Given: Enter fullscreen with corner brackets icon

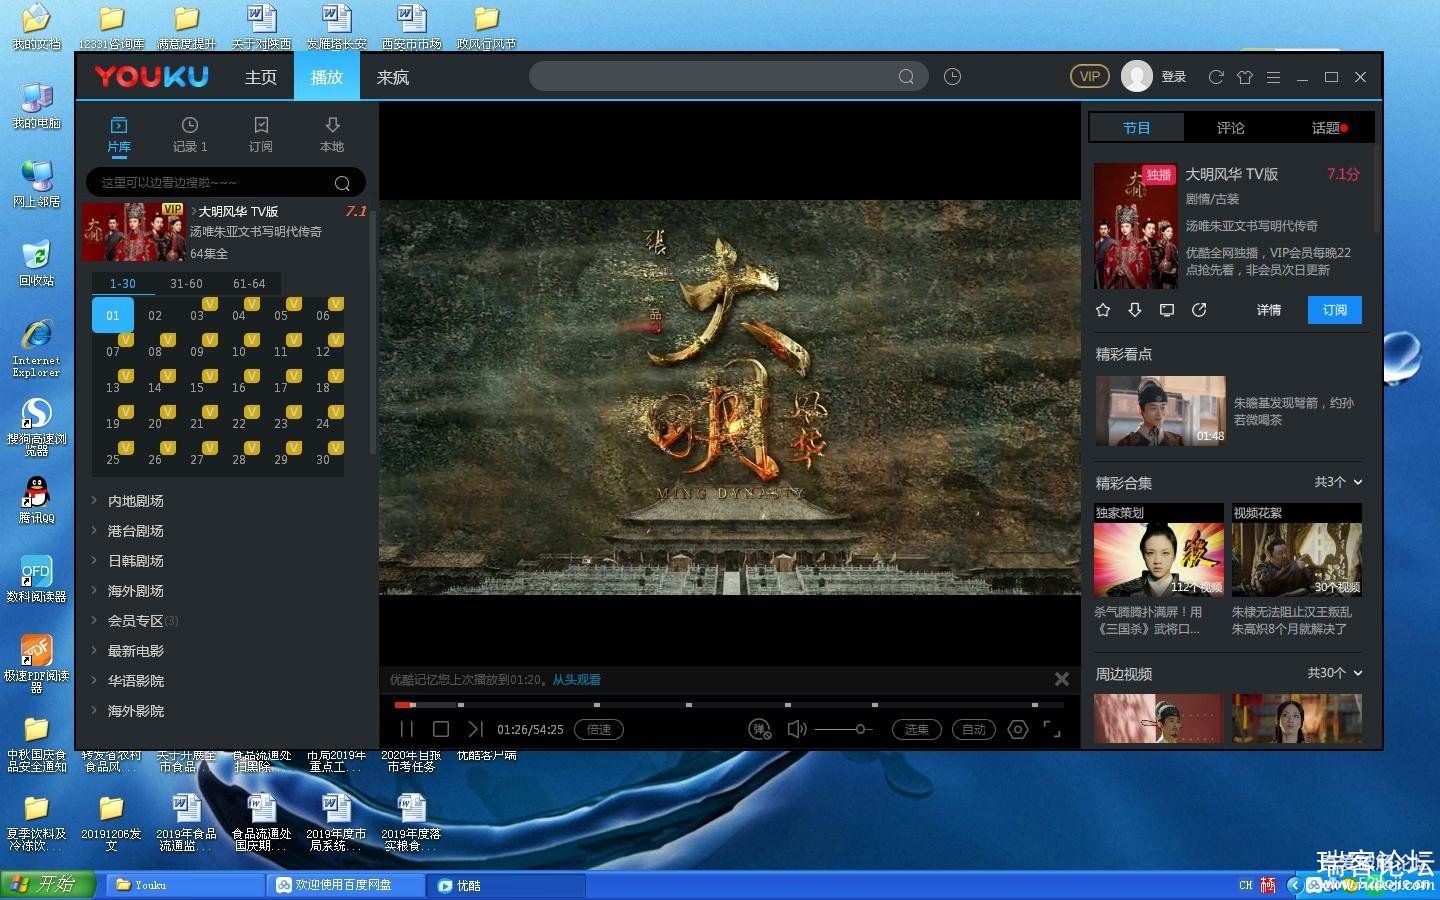Looking at the screenshot, I should point(1052,729).
